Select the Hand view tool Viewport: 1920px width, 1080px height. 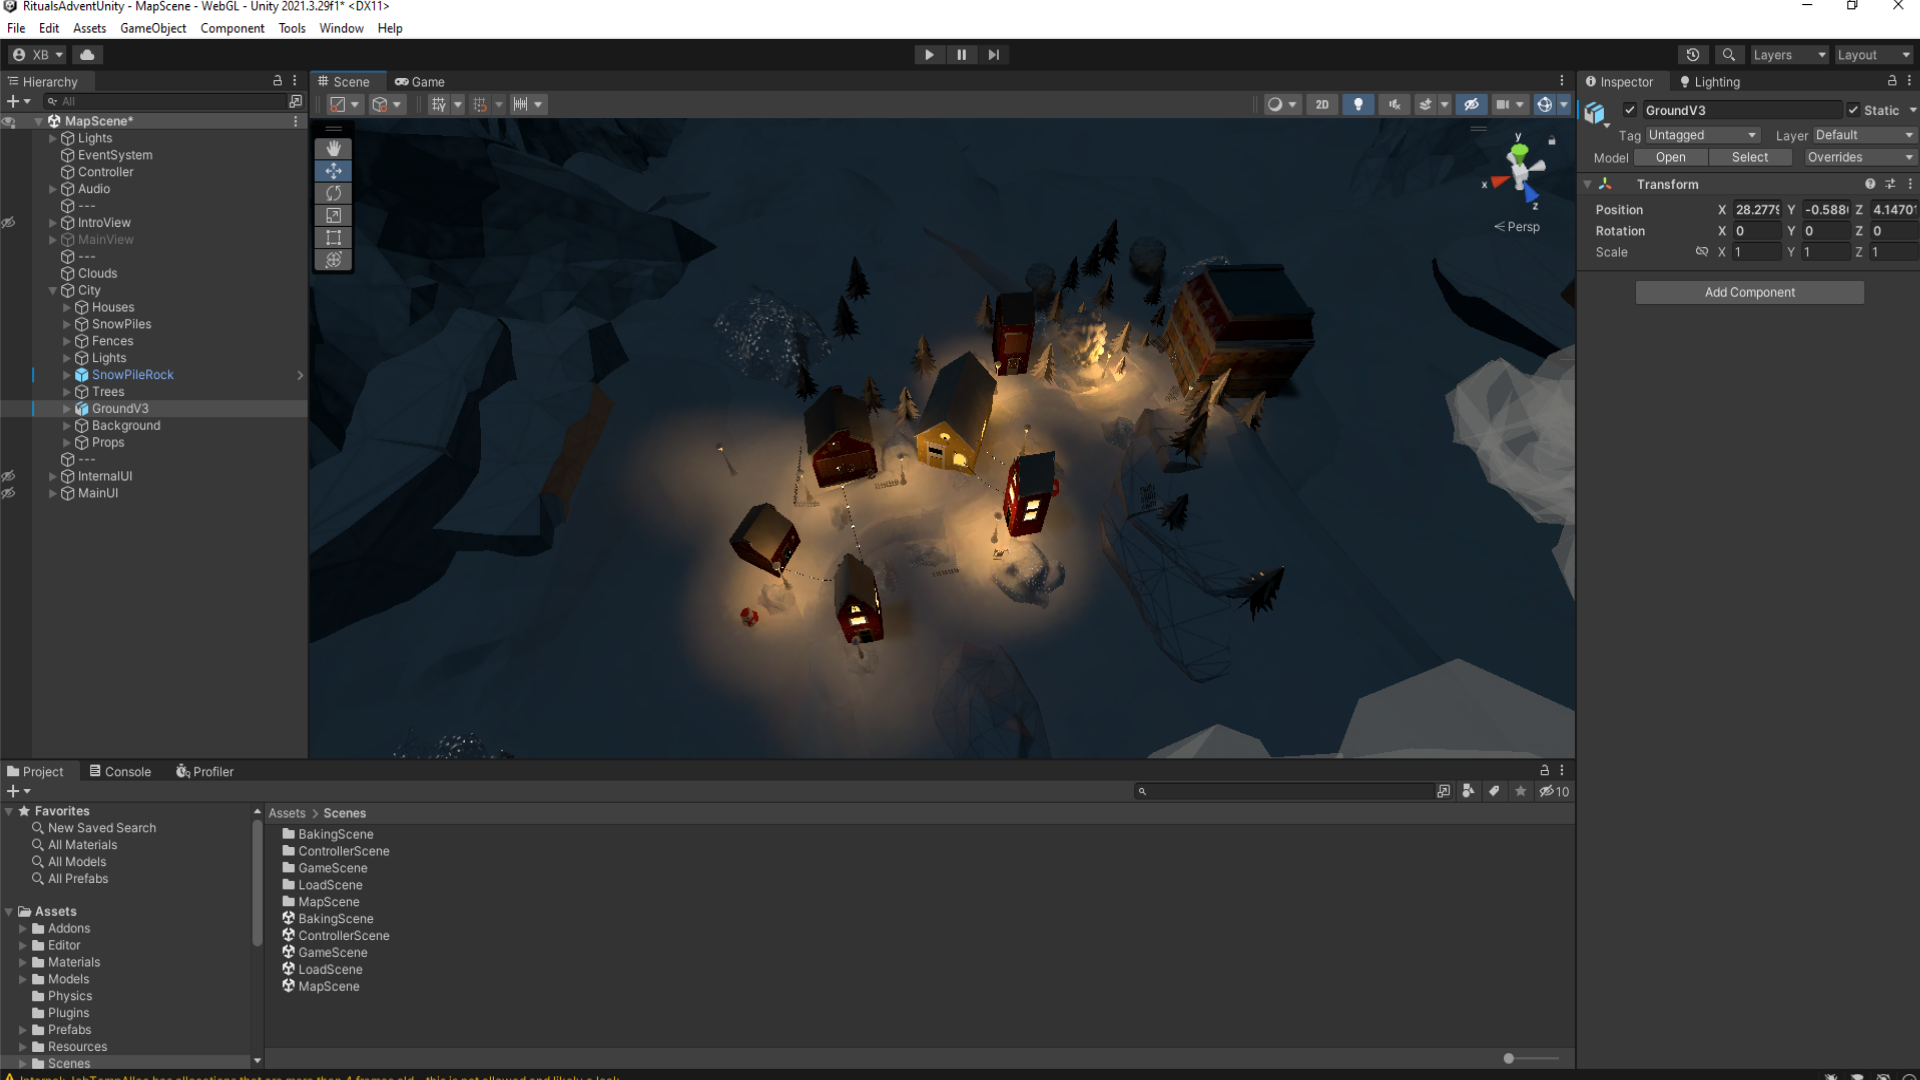pyautogui.click(x=333, y=149)
